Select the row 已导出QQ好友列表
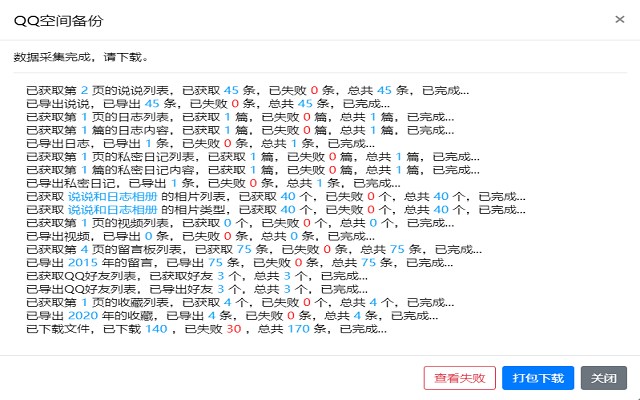 [x=197, y=289]
